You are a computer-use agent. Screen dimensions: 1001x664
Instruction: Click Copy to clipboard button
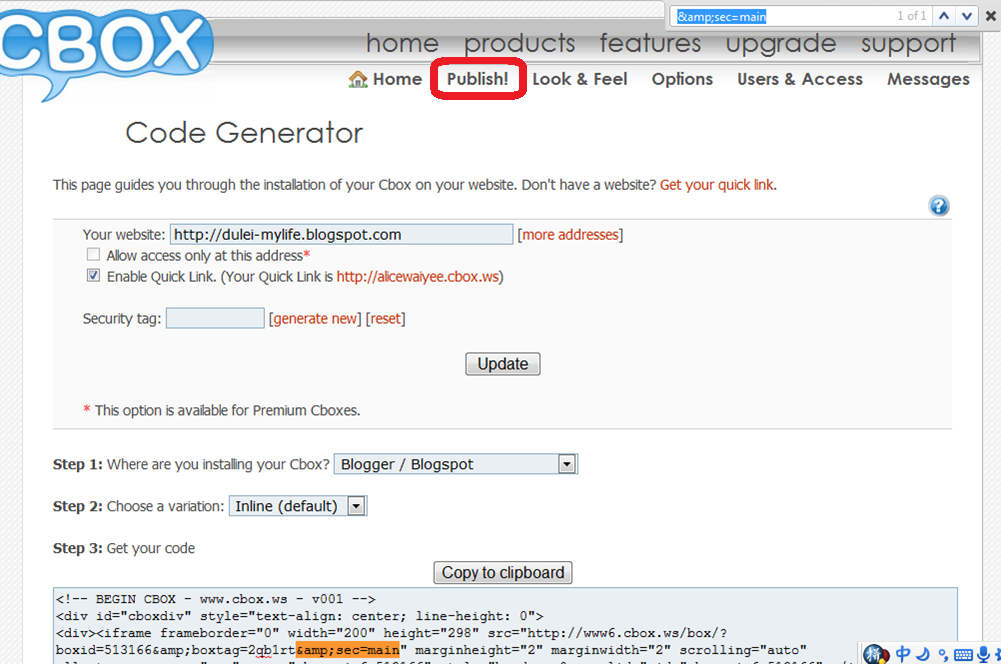coord(502,573)
